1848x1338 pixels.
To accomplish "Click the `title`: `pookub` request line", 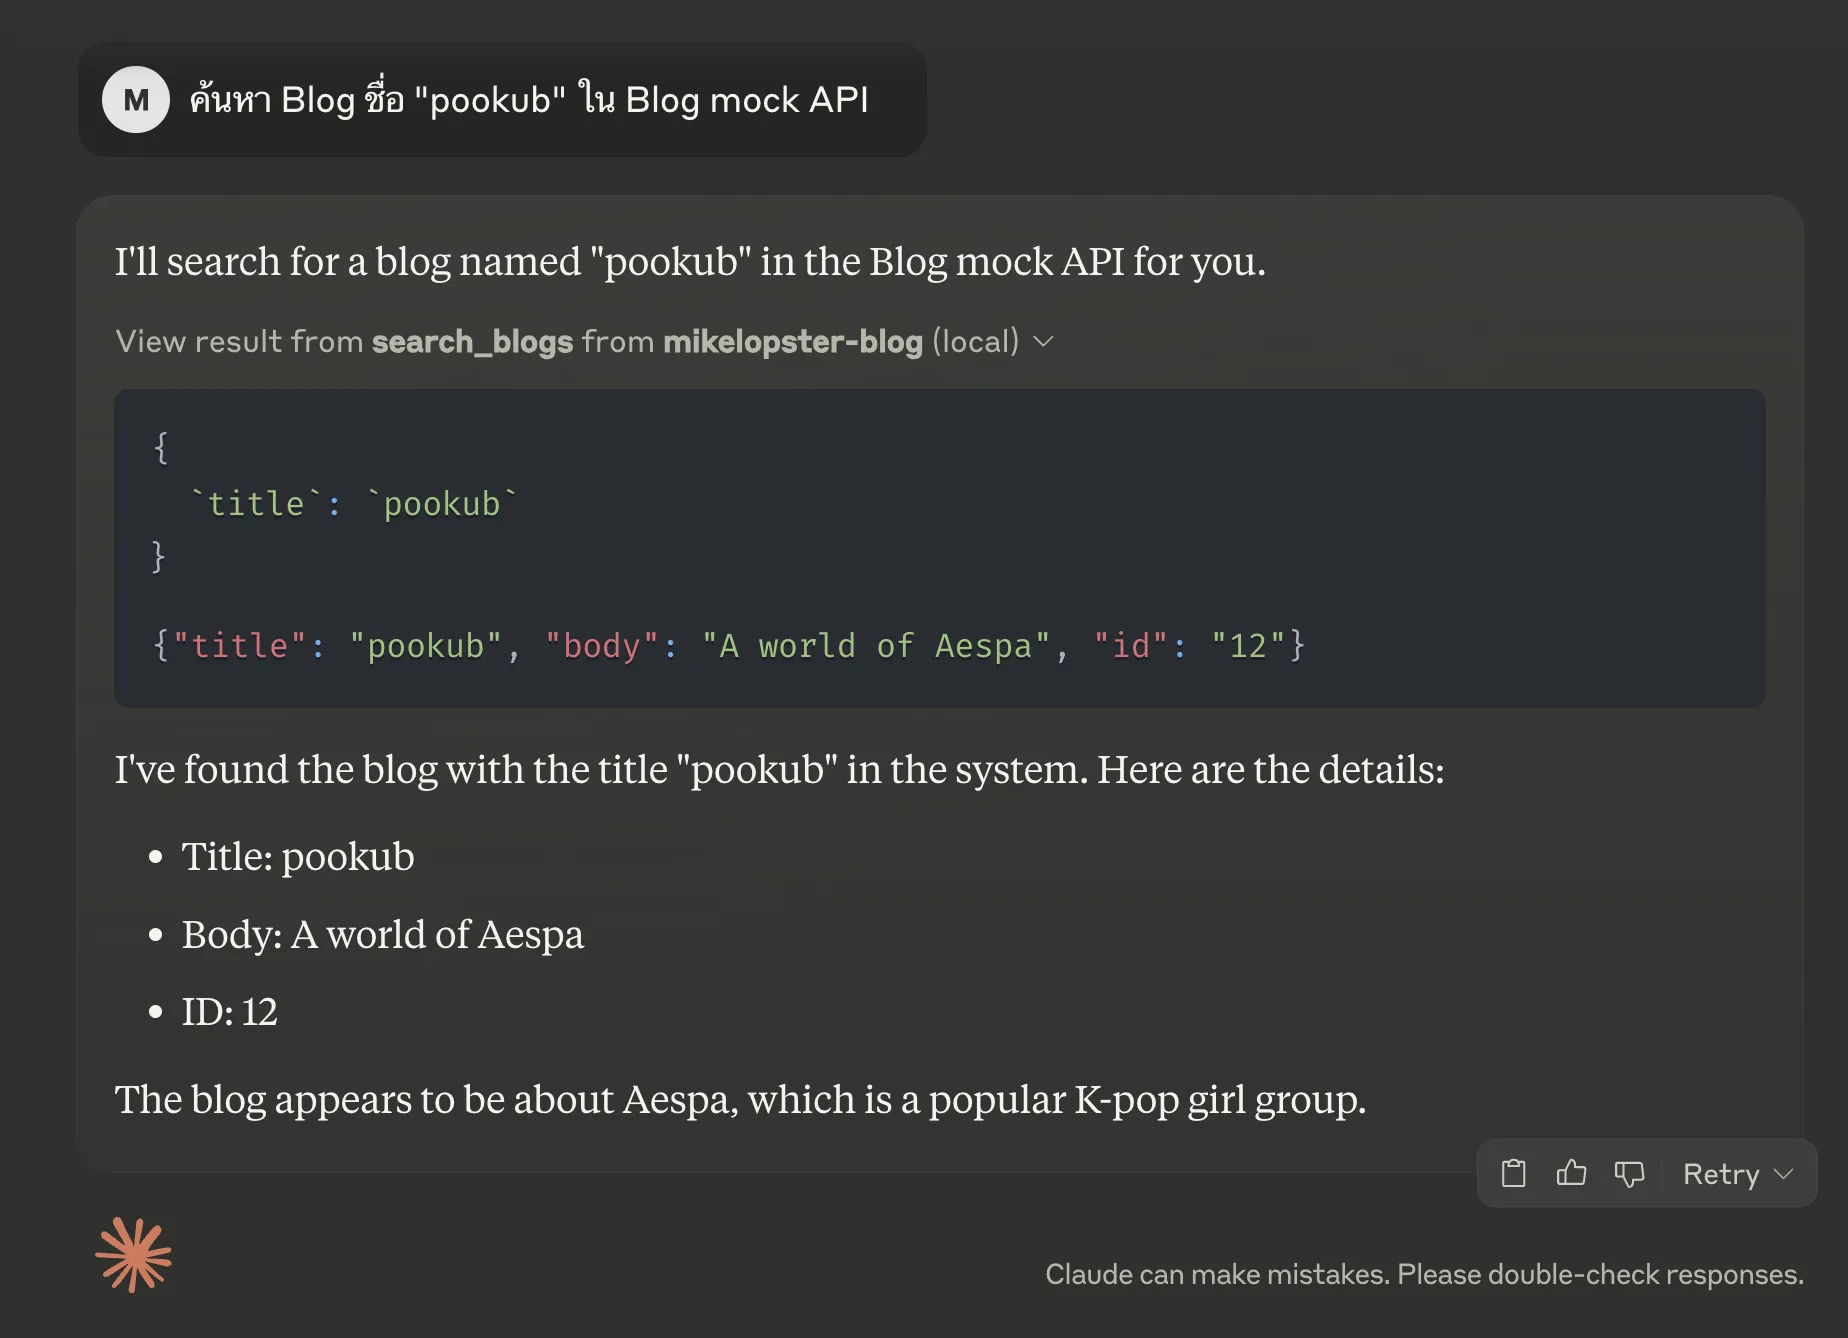I will pos(353,503).
